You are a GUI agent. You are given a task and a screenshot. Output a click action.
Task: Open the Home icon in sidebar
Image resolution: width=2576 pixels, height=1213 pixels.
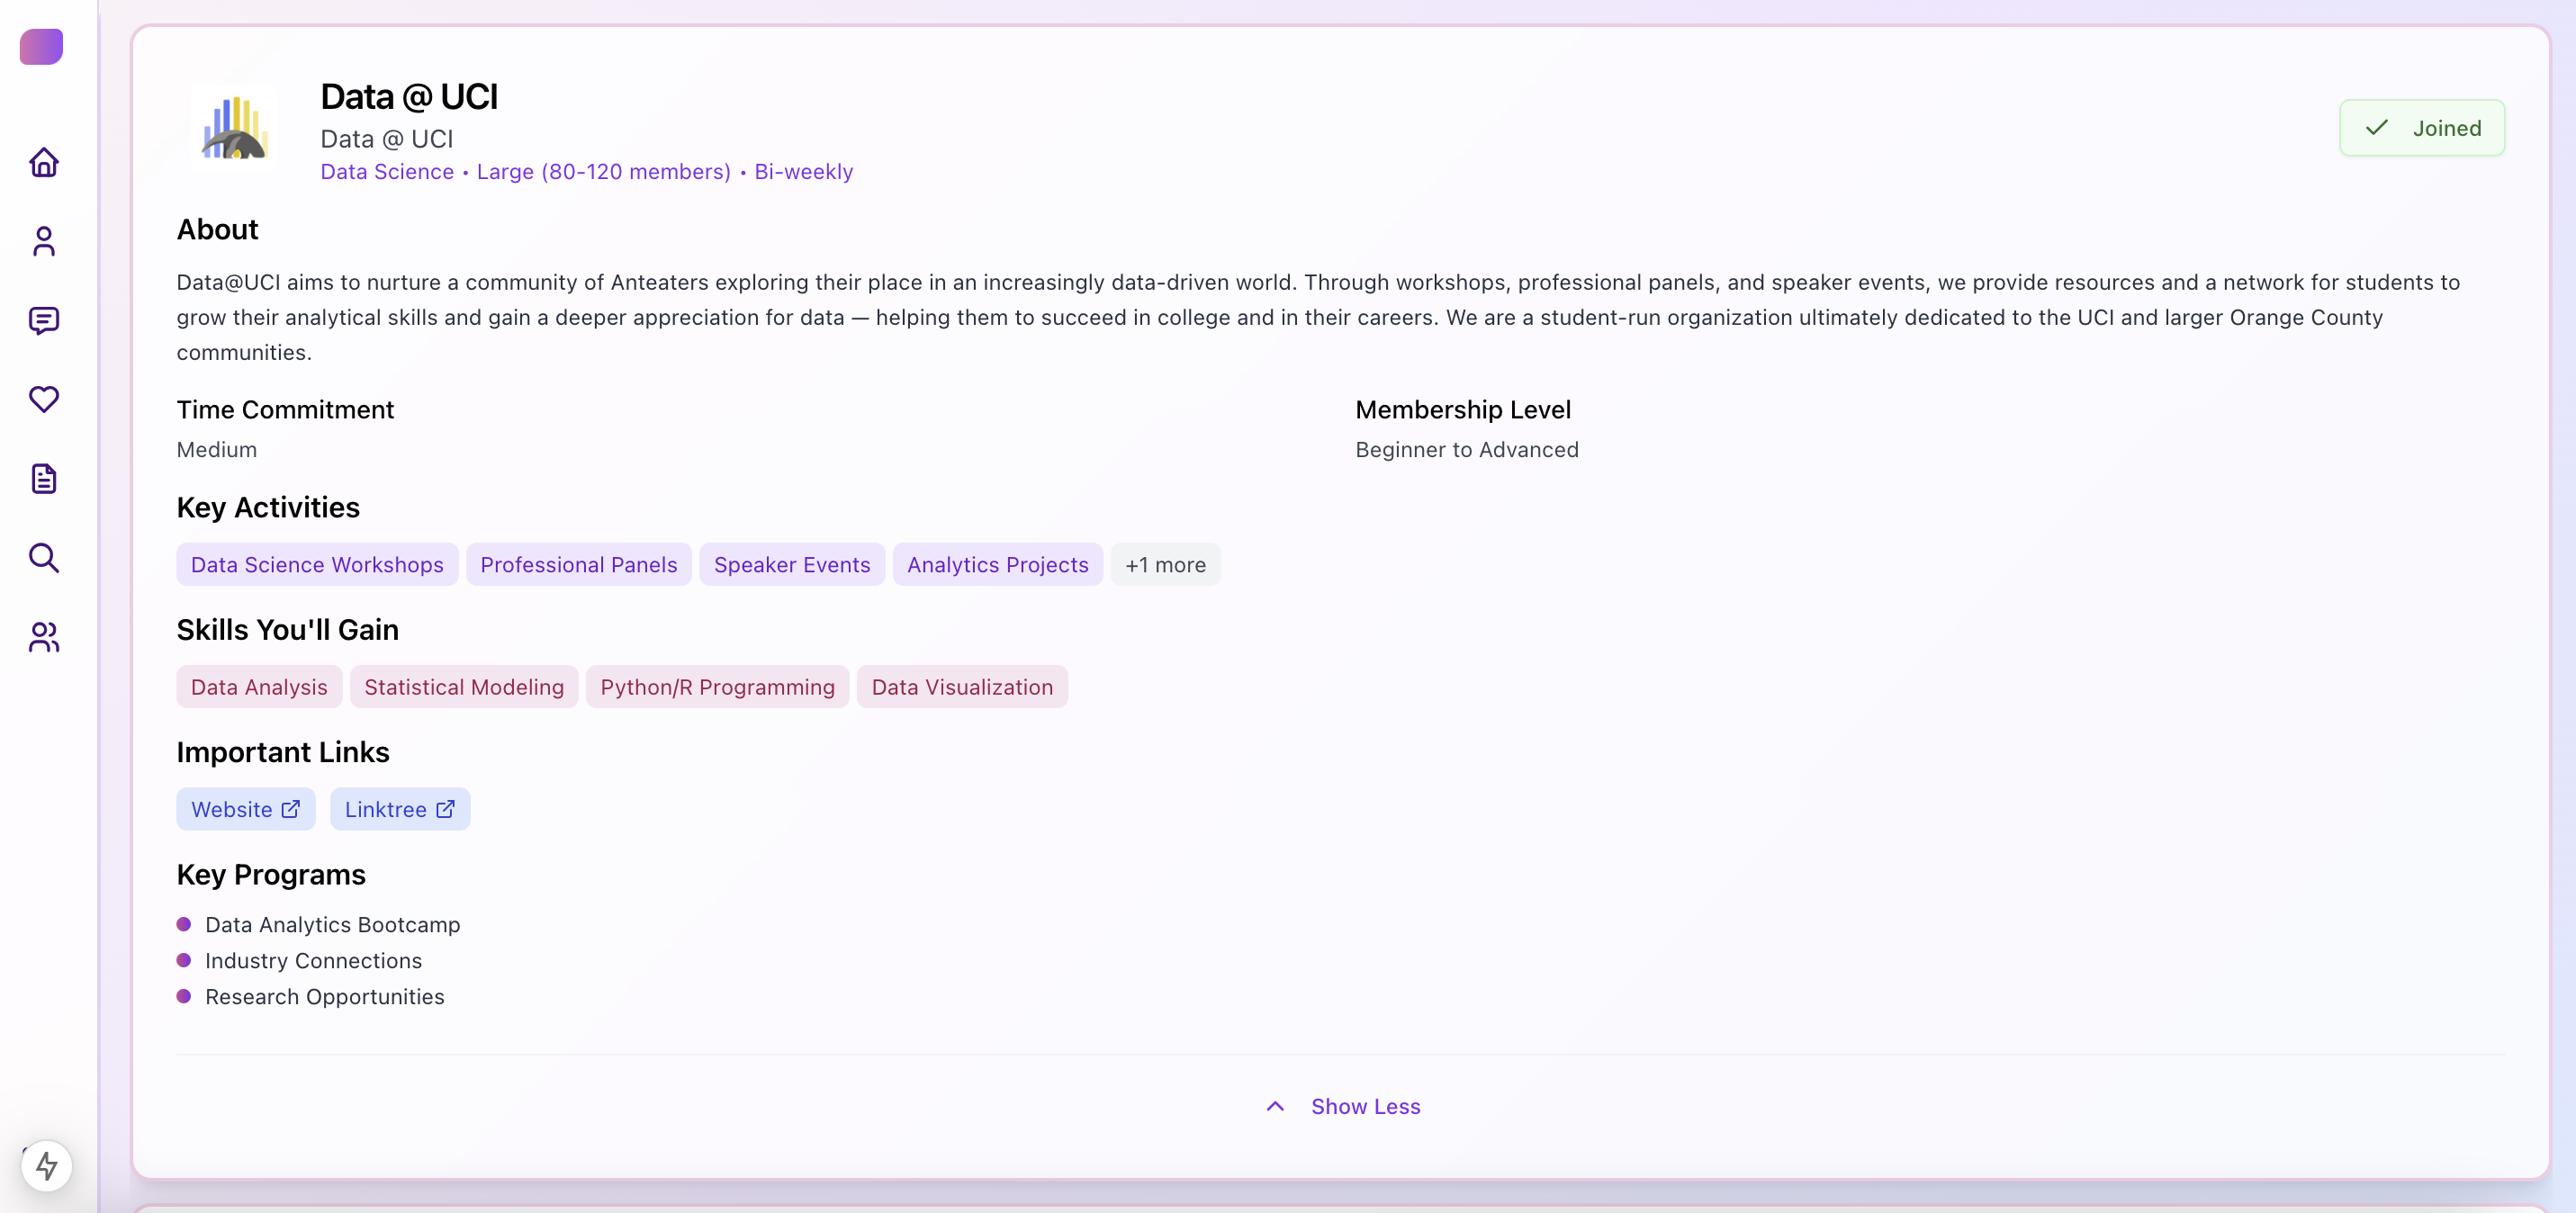click(44, 162)
